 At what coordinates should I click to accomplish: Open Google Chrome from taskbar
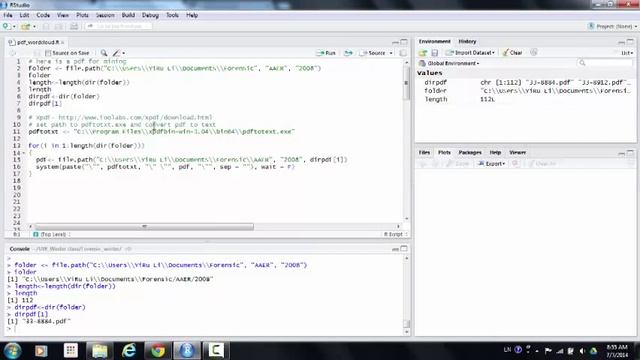158,351
